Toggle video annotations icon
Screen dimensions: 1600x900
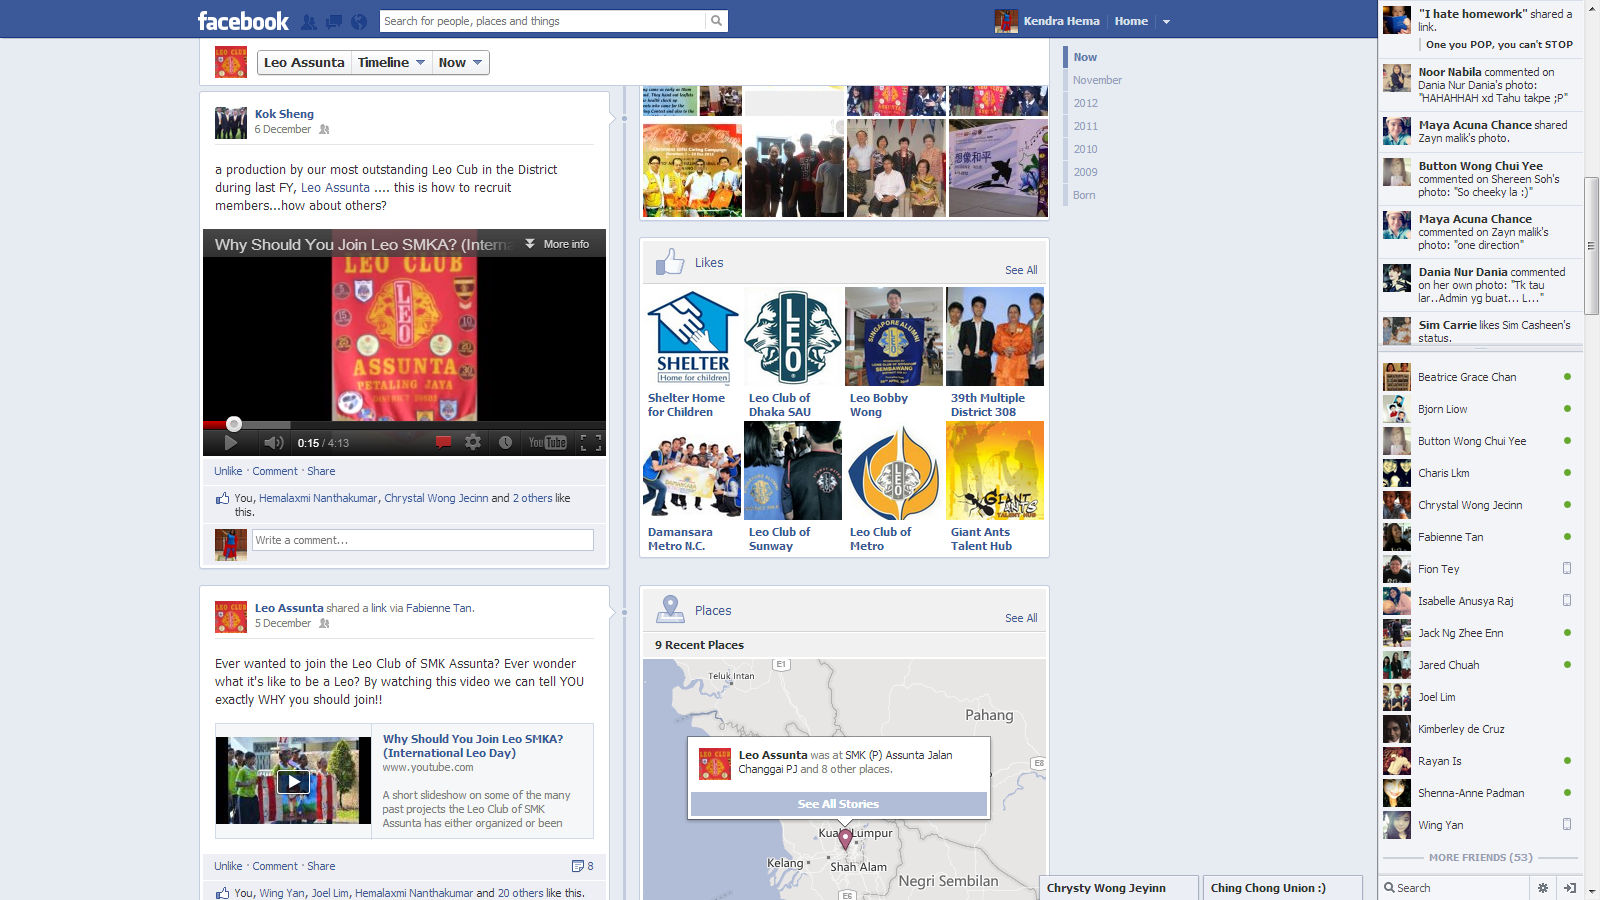click(x=443, y=442)
